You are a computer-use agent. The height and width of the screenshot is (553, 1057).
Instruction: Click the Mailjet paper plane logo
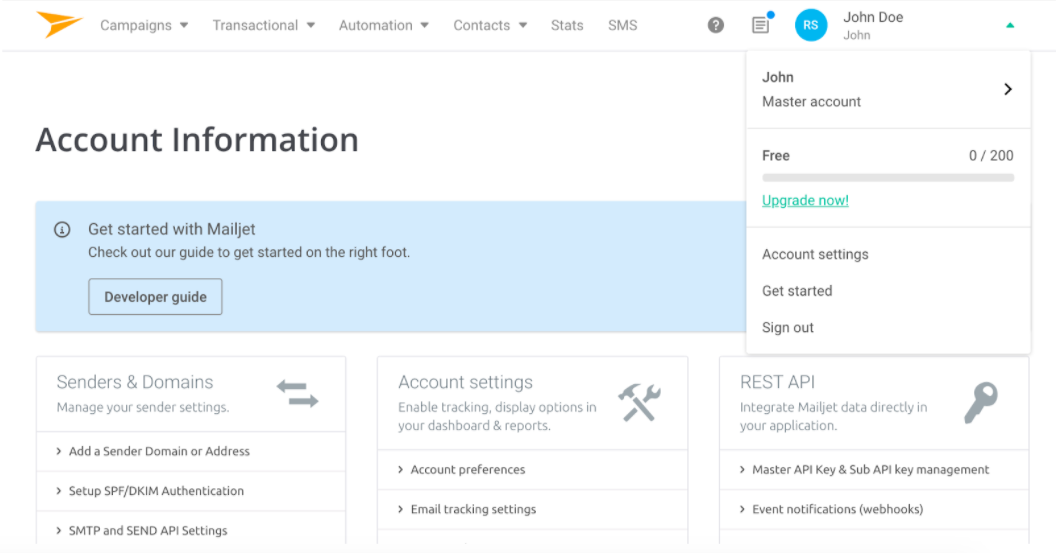[58, 24]
